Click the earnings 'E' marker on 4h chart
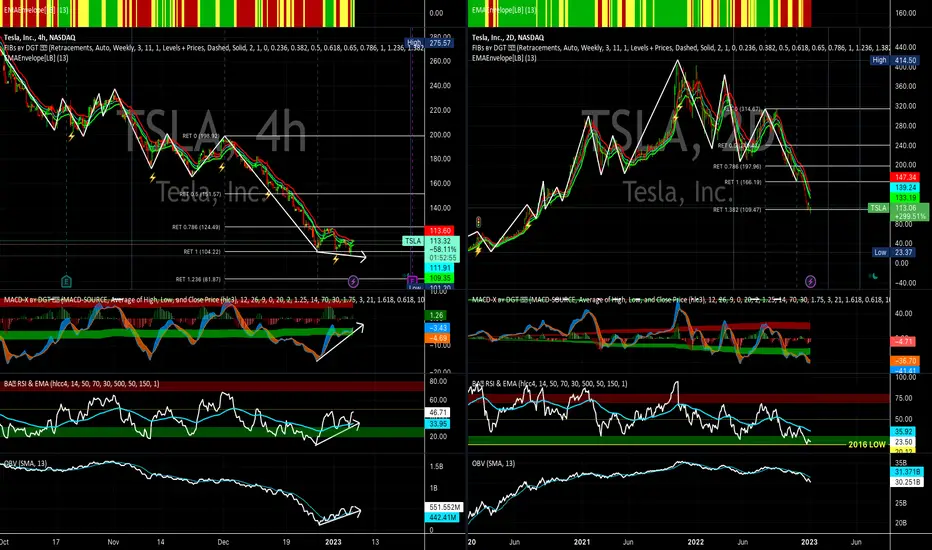Viewport: 932px width, 550px height. pos(67,281)
